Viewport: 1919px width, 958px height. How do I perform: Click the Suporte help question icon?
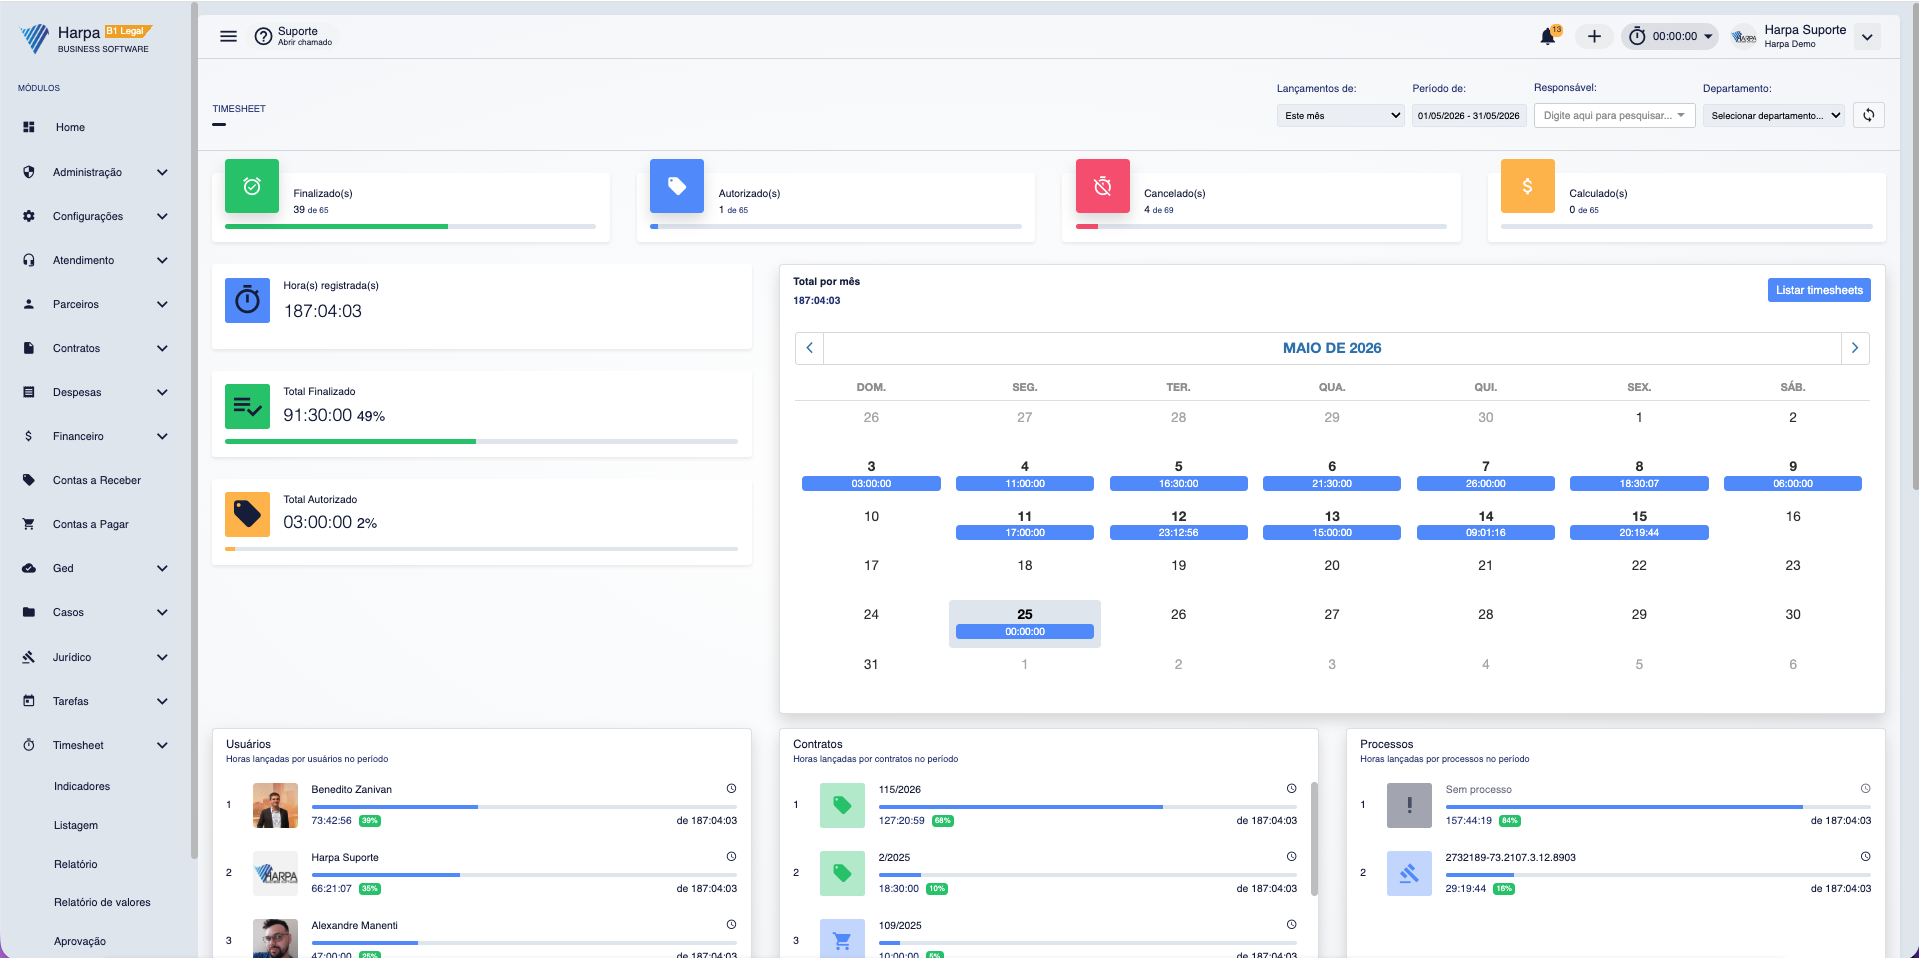coord(263,37)
